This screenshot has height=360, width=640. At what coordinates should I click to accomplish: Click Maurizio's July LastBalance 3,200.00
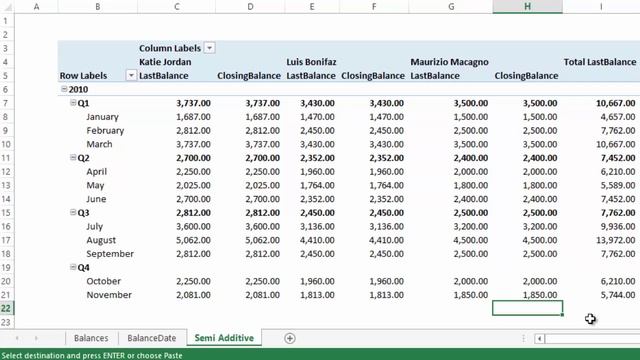pyautogui.click(x=471, y=226)
